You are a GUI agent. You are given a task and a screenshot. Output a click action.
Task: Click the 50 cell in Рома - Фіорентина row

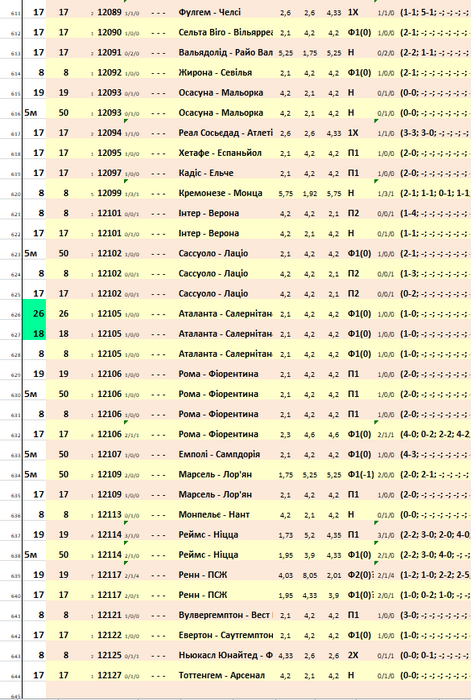point(64,394)
